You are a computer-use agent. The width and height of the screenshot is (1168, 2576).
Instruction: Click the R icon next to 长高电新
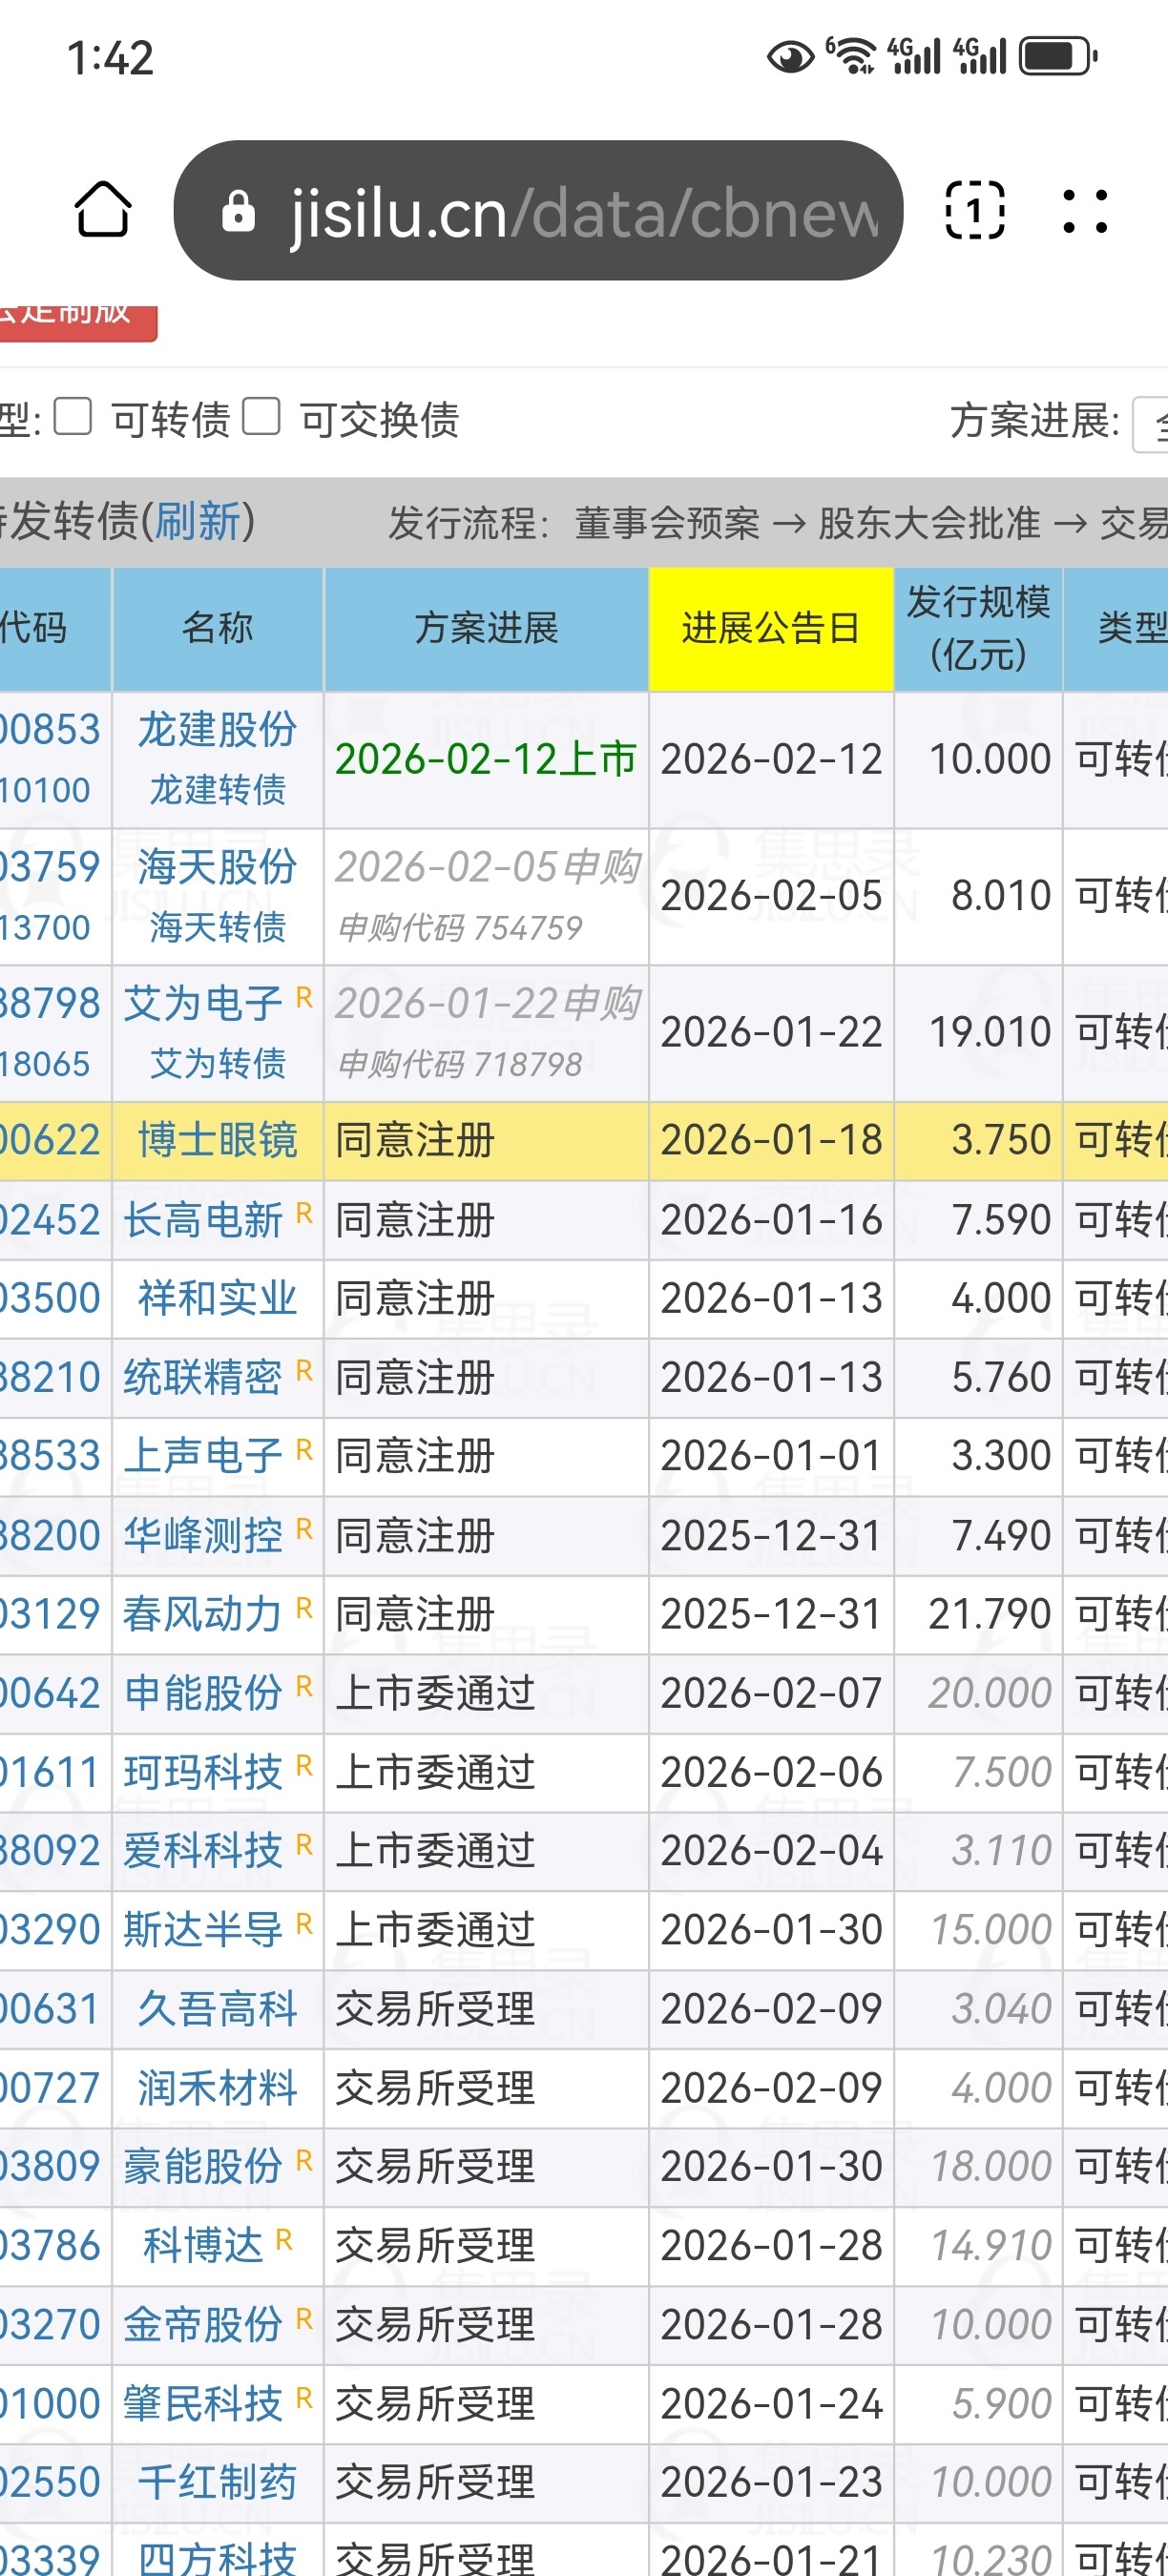click(x=305, y=1214)
